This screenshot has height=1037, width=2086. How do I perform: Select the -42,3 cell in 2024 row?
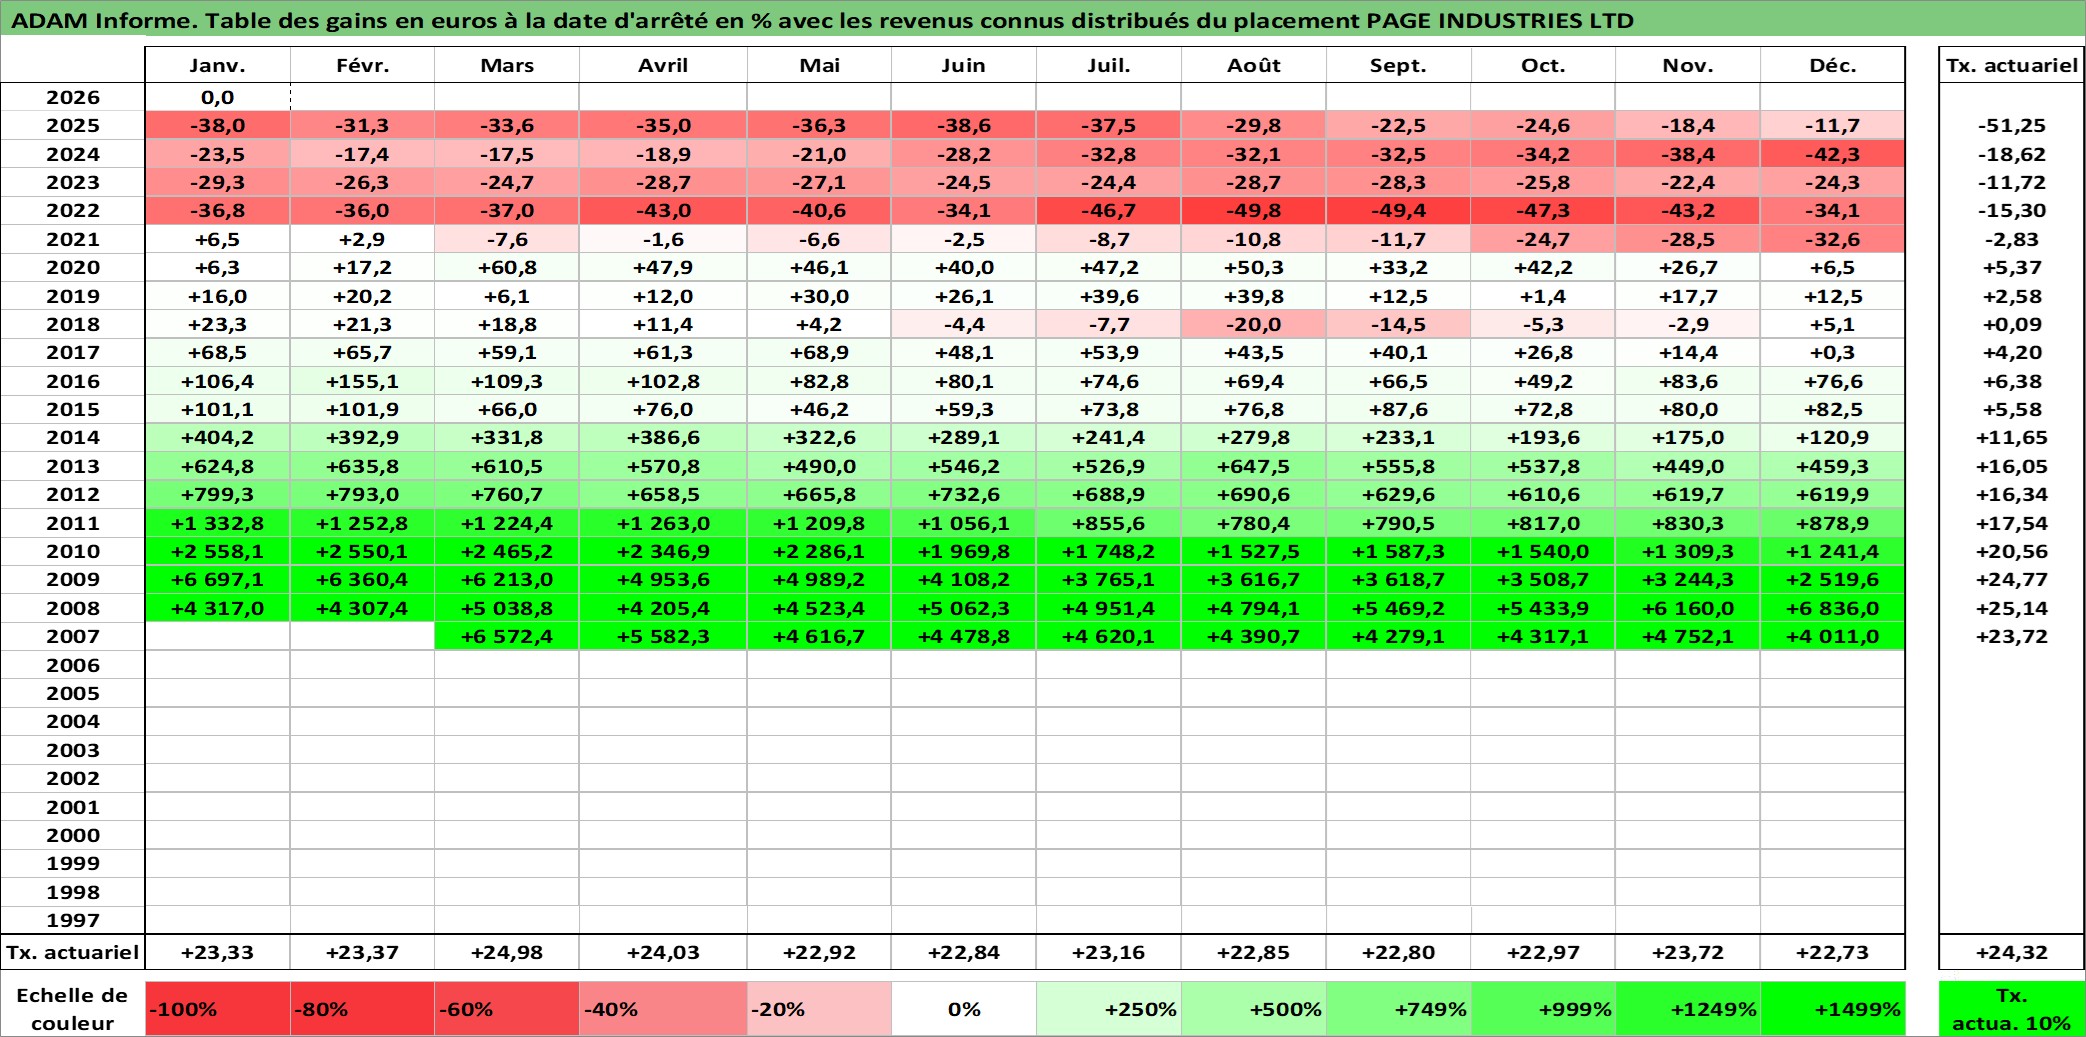[x=1833, y=154]
